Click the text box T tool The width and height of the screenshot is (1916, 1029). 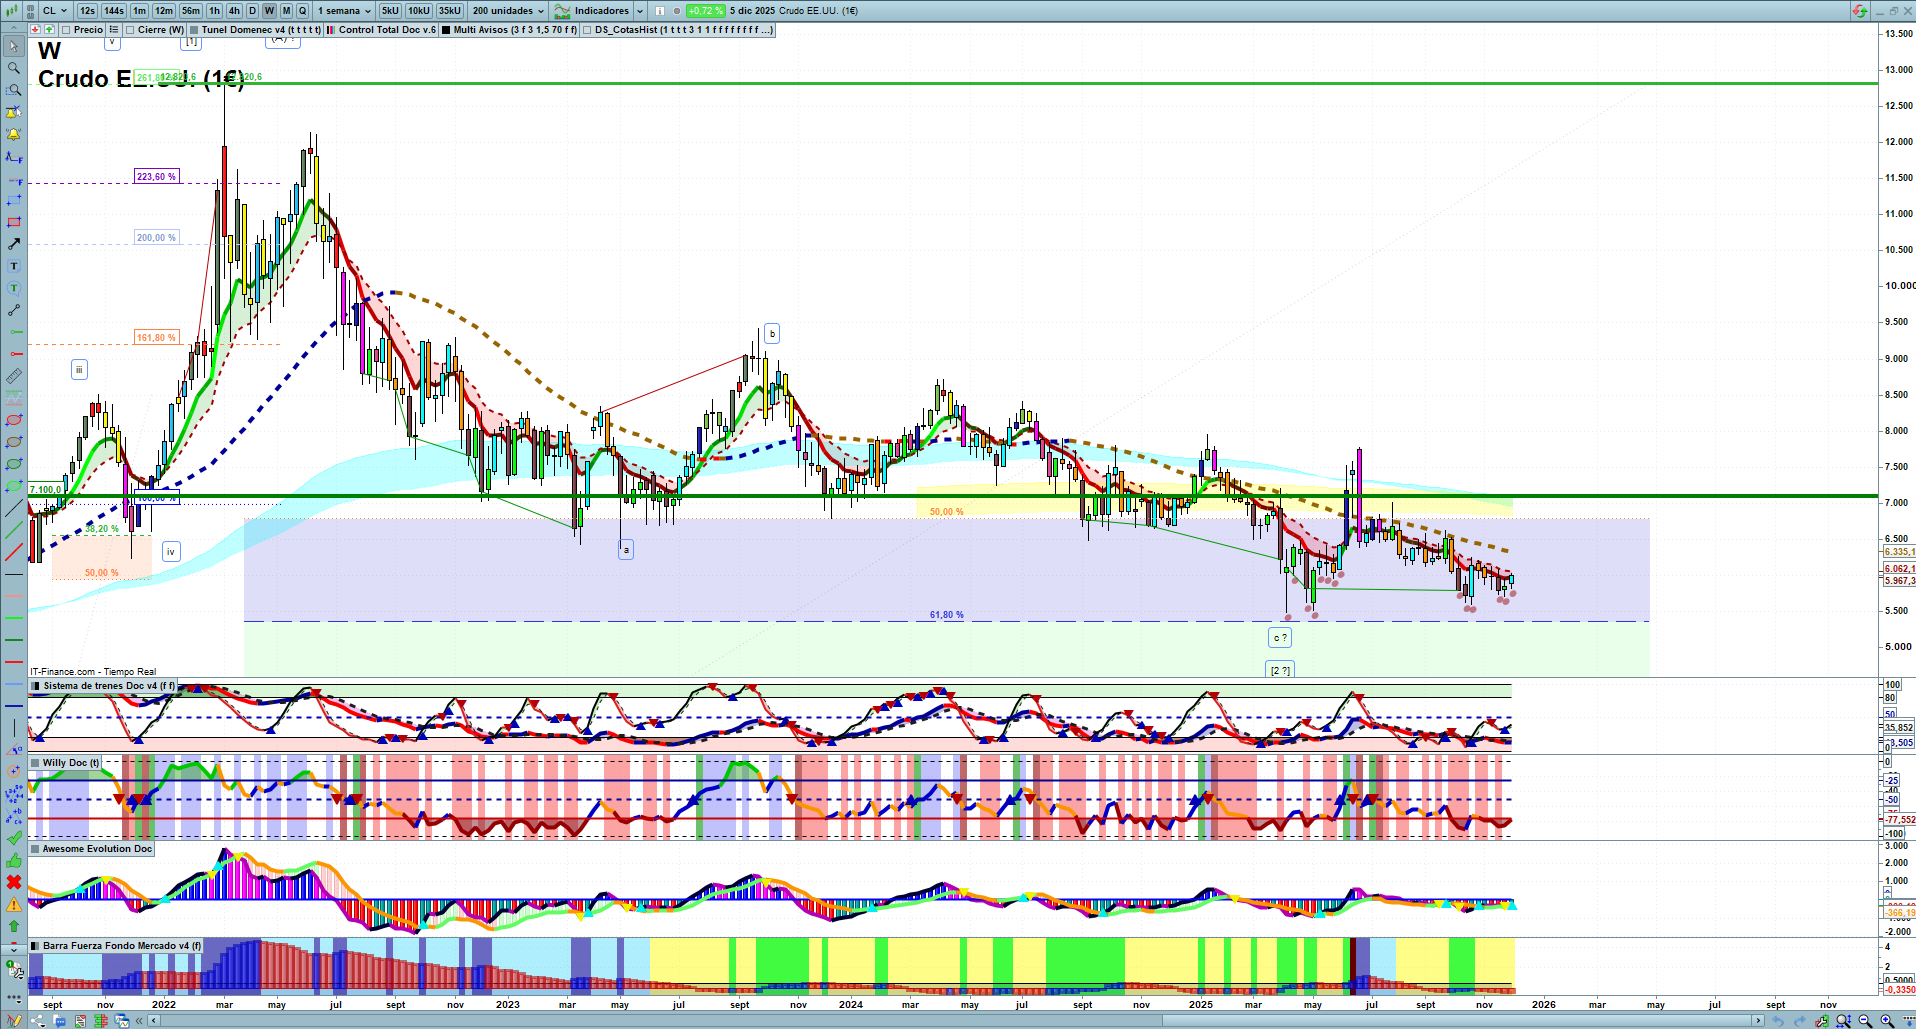coord(14,266)
